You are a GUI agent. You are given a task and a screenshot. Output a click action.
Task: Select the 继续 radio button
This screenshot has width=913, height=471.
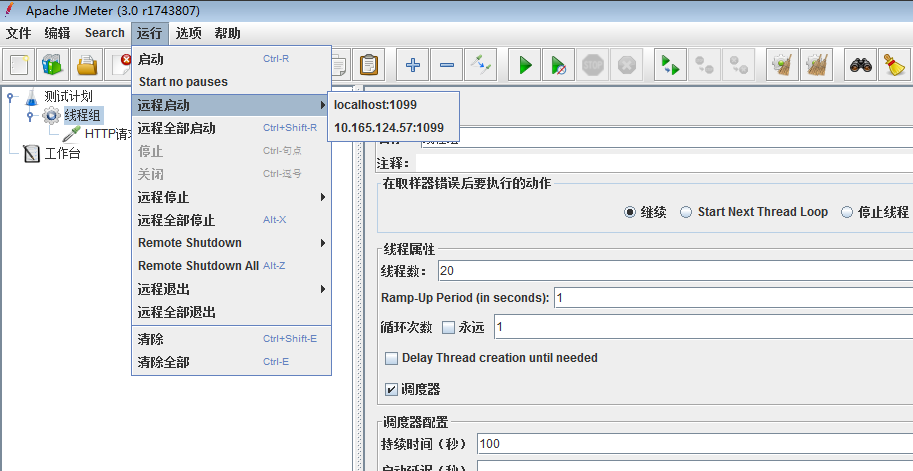[629, 212]
